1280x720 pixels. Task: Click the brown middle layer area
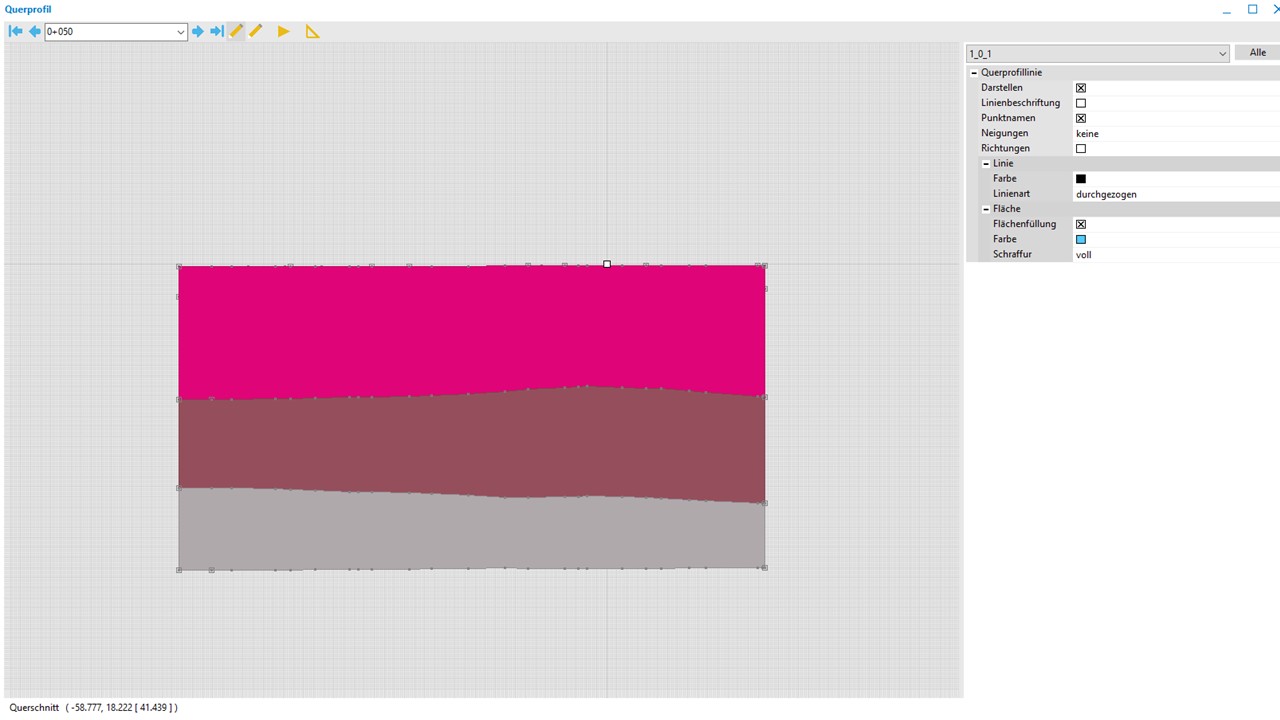pyautogui.click(x=472, y=445)
